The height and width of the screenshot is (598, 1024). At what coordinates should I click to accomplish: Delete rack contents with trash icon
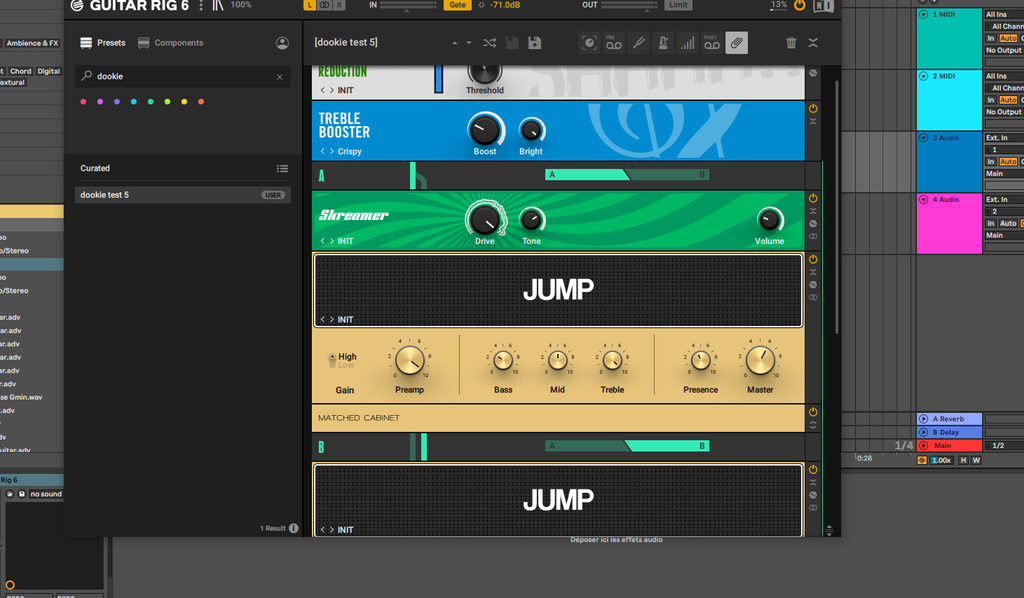791,43
